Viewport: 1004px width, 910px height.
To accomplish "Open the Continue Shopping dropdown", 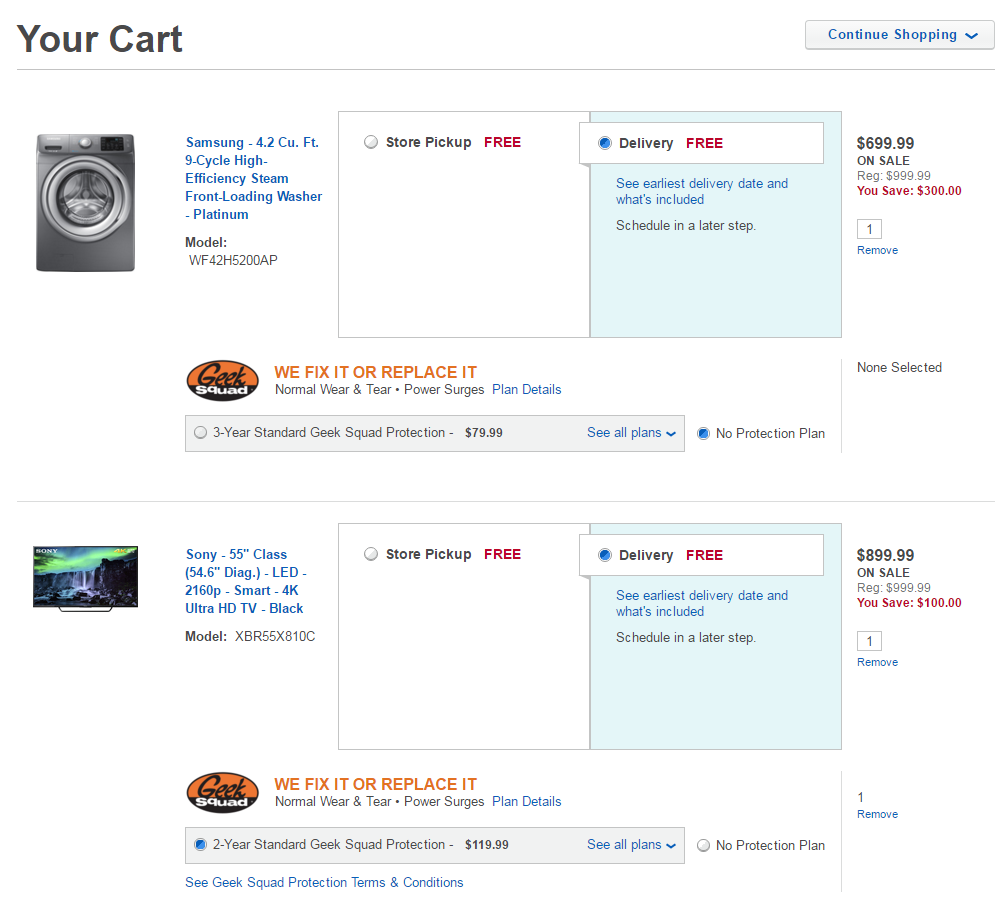I will (899, 35).
